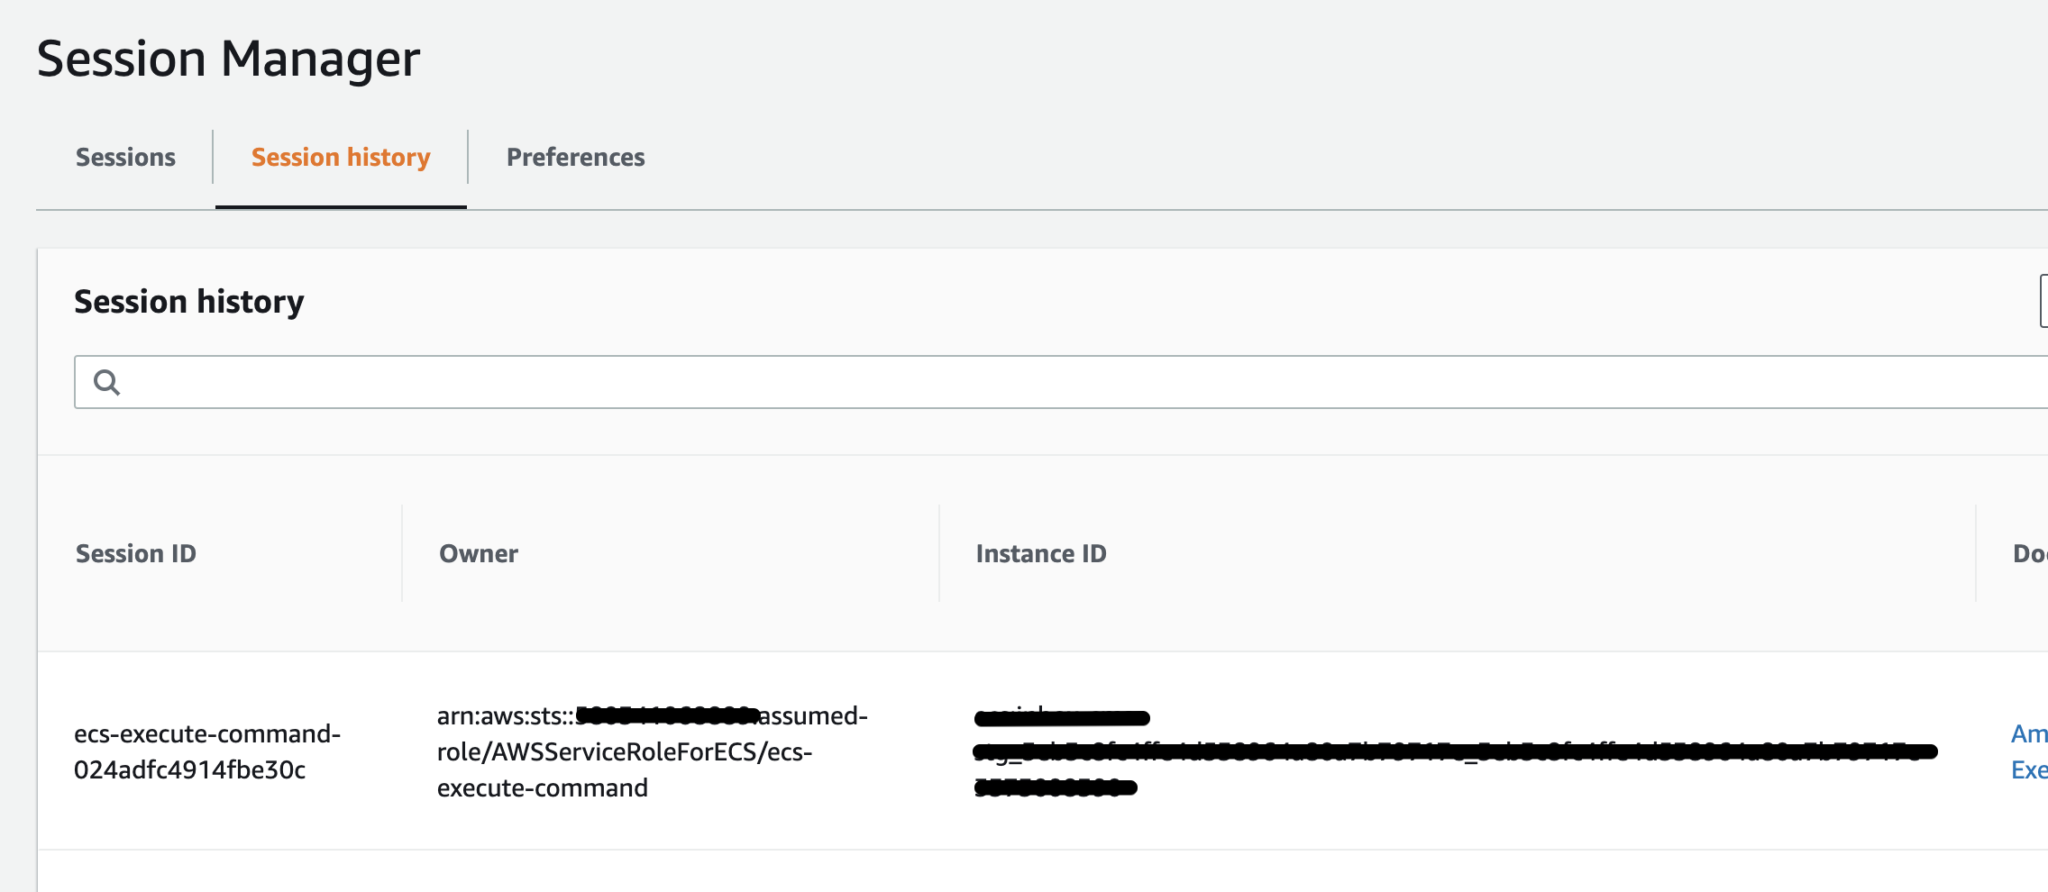The width and height of the screenshot is (2048, 892).
Task: Click the owner ARN cell text
Action: point(652,751)
